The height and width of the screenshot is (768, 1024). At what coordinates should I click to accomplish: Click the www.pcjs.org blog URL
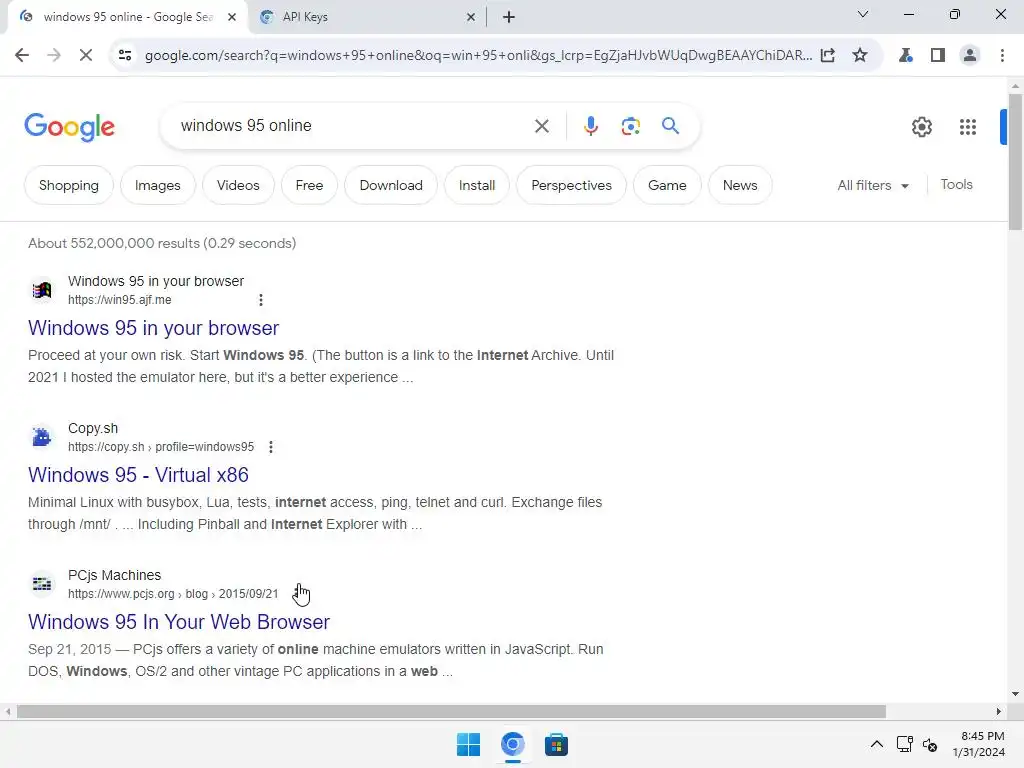pos(173,594)
